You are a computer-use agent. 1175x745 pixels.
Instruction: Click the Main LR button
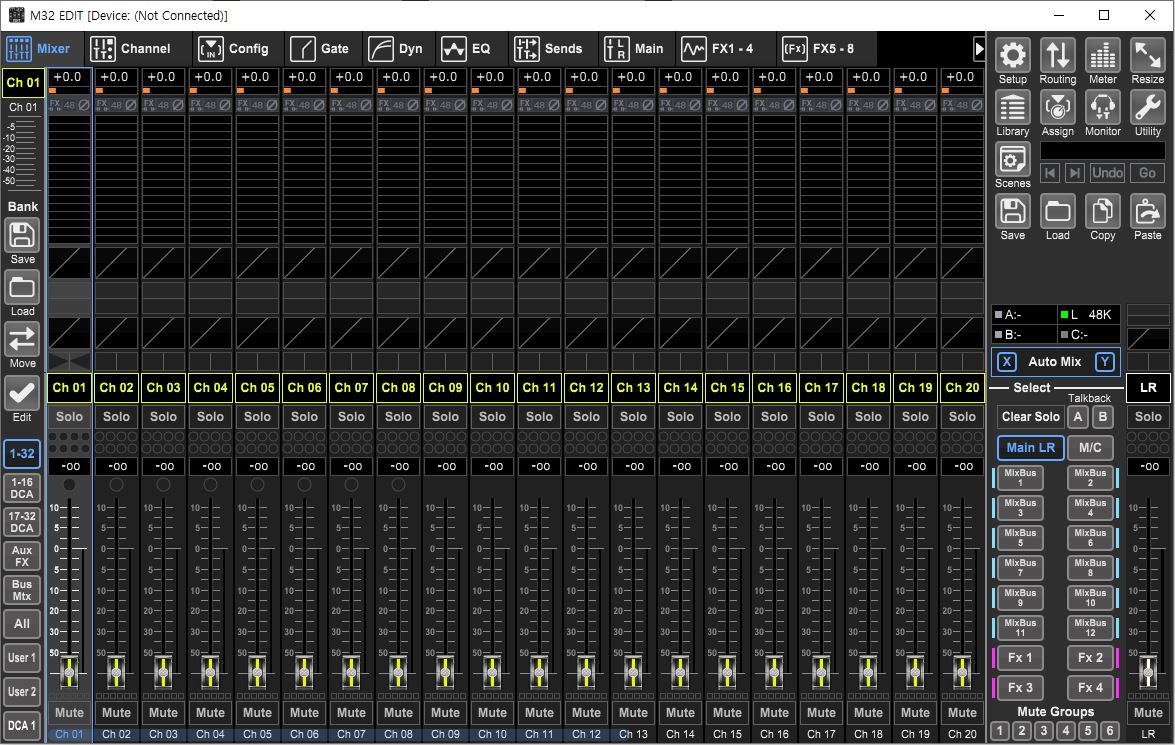(1030, 447)
